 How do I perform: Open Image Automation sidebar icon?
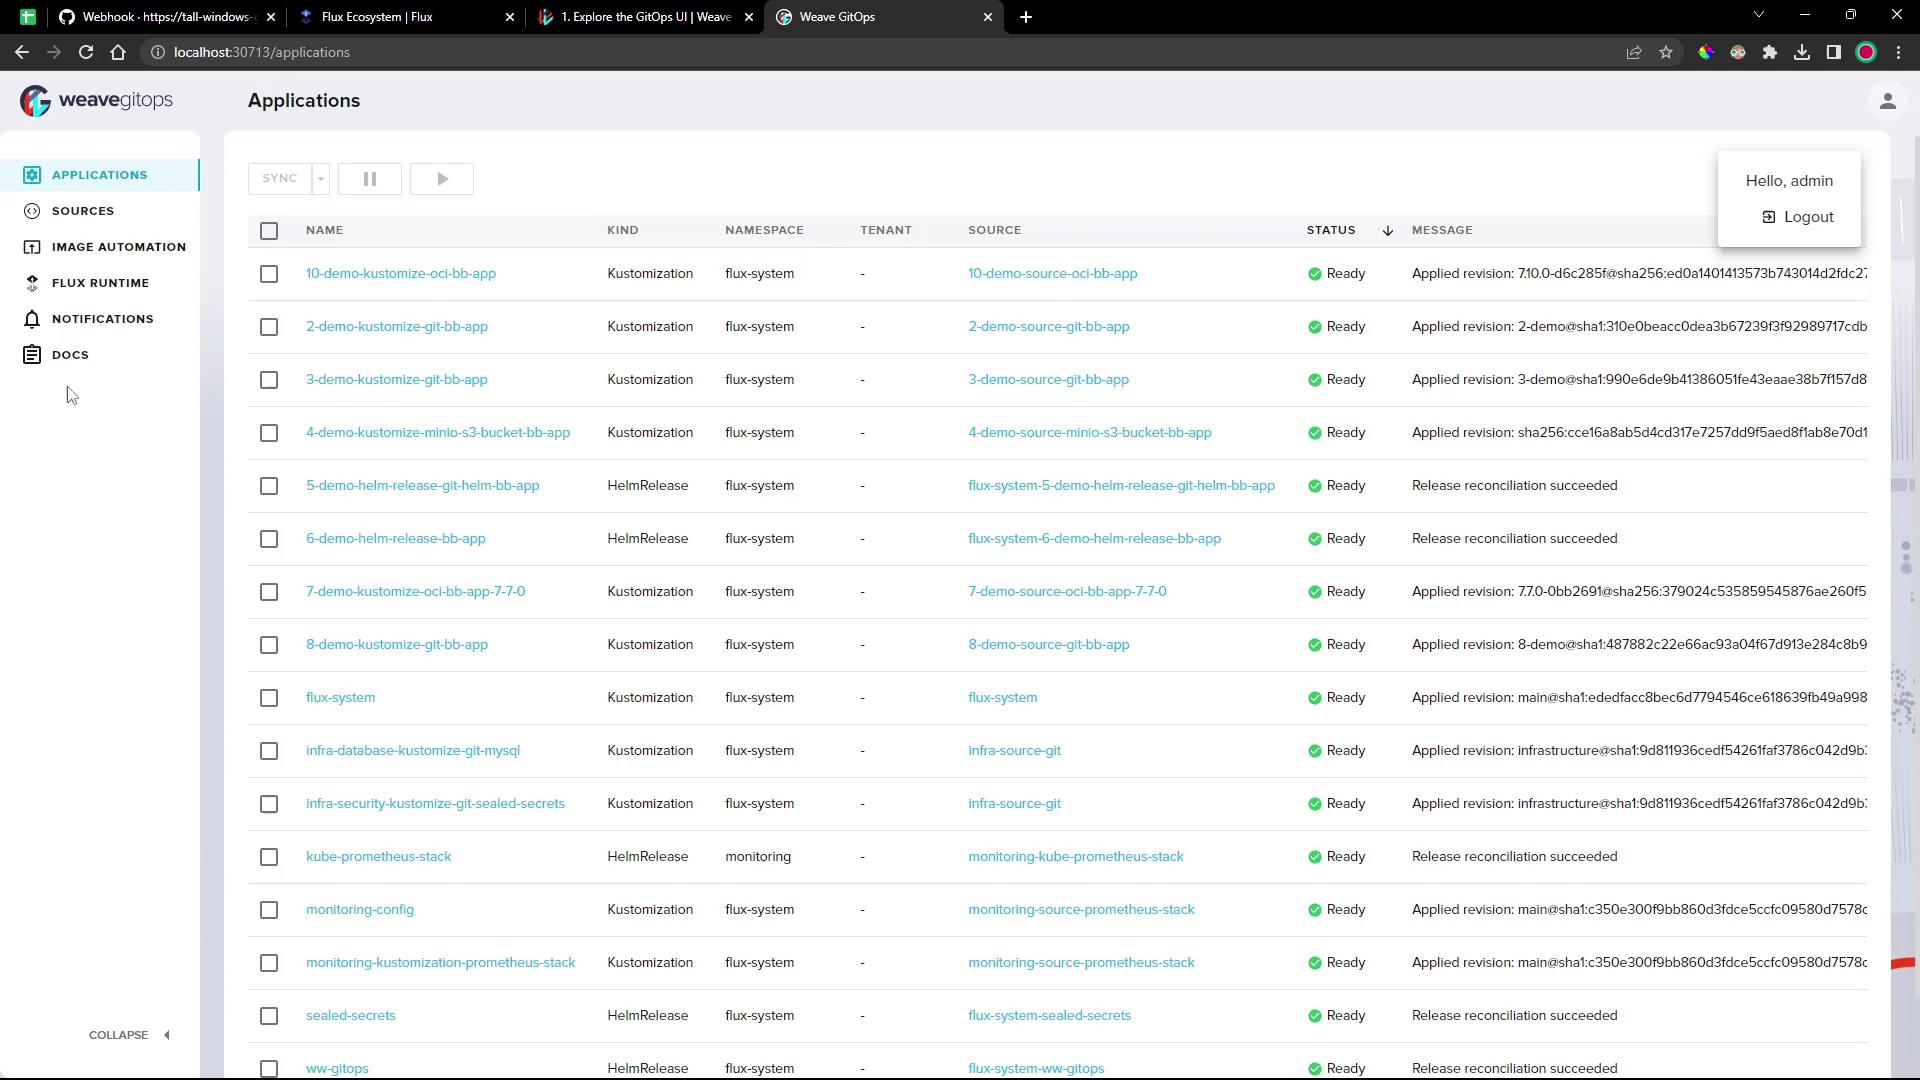tap(32, 247)
